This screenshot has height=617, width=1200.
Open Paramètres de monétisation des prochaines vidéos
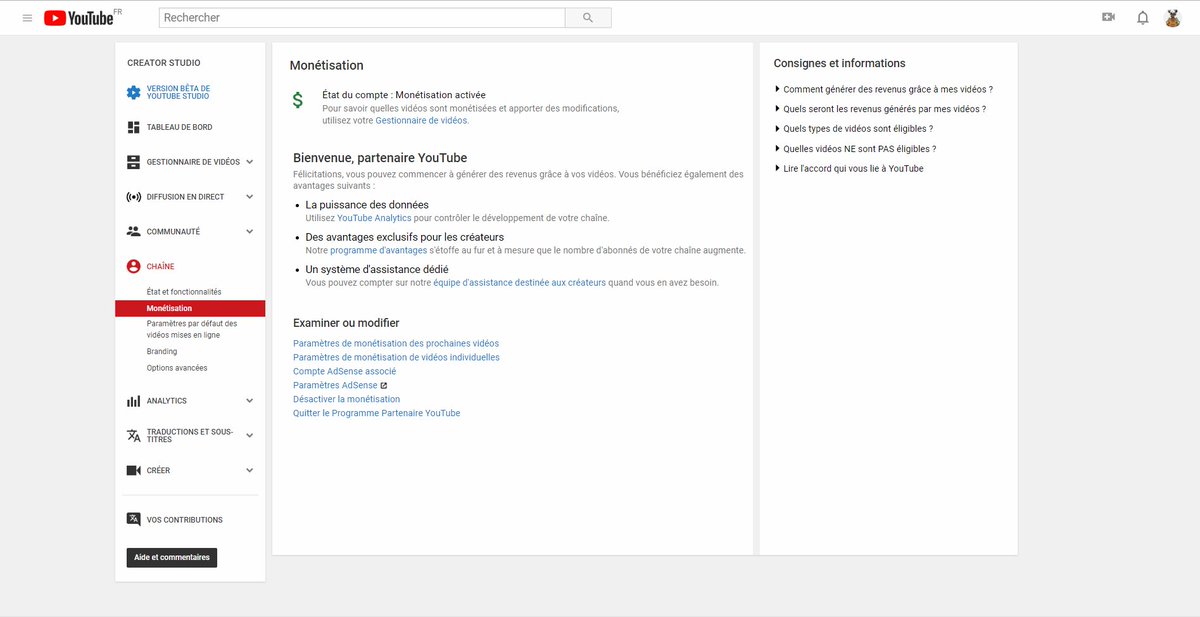[396, 343]
